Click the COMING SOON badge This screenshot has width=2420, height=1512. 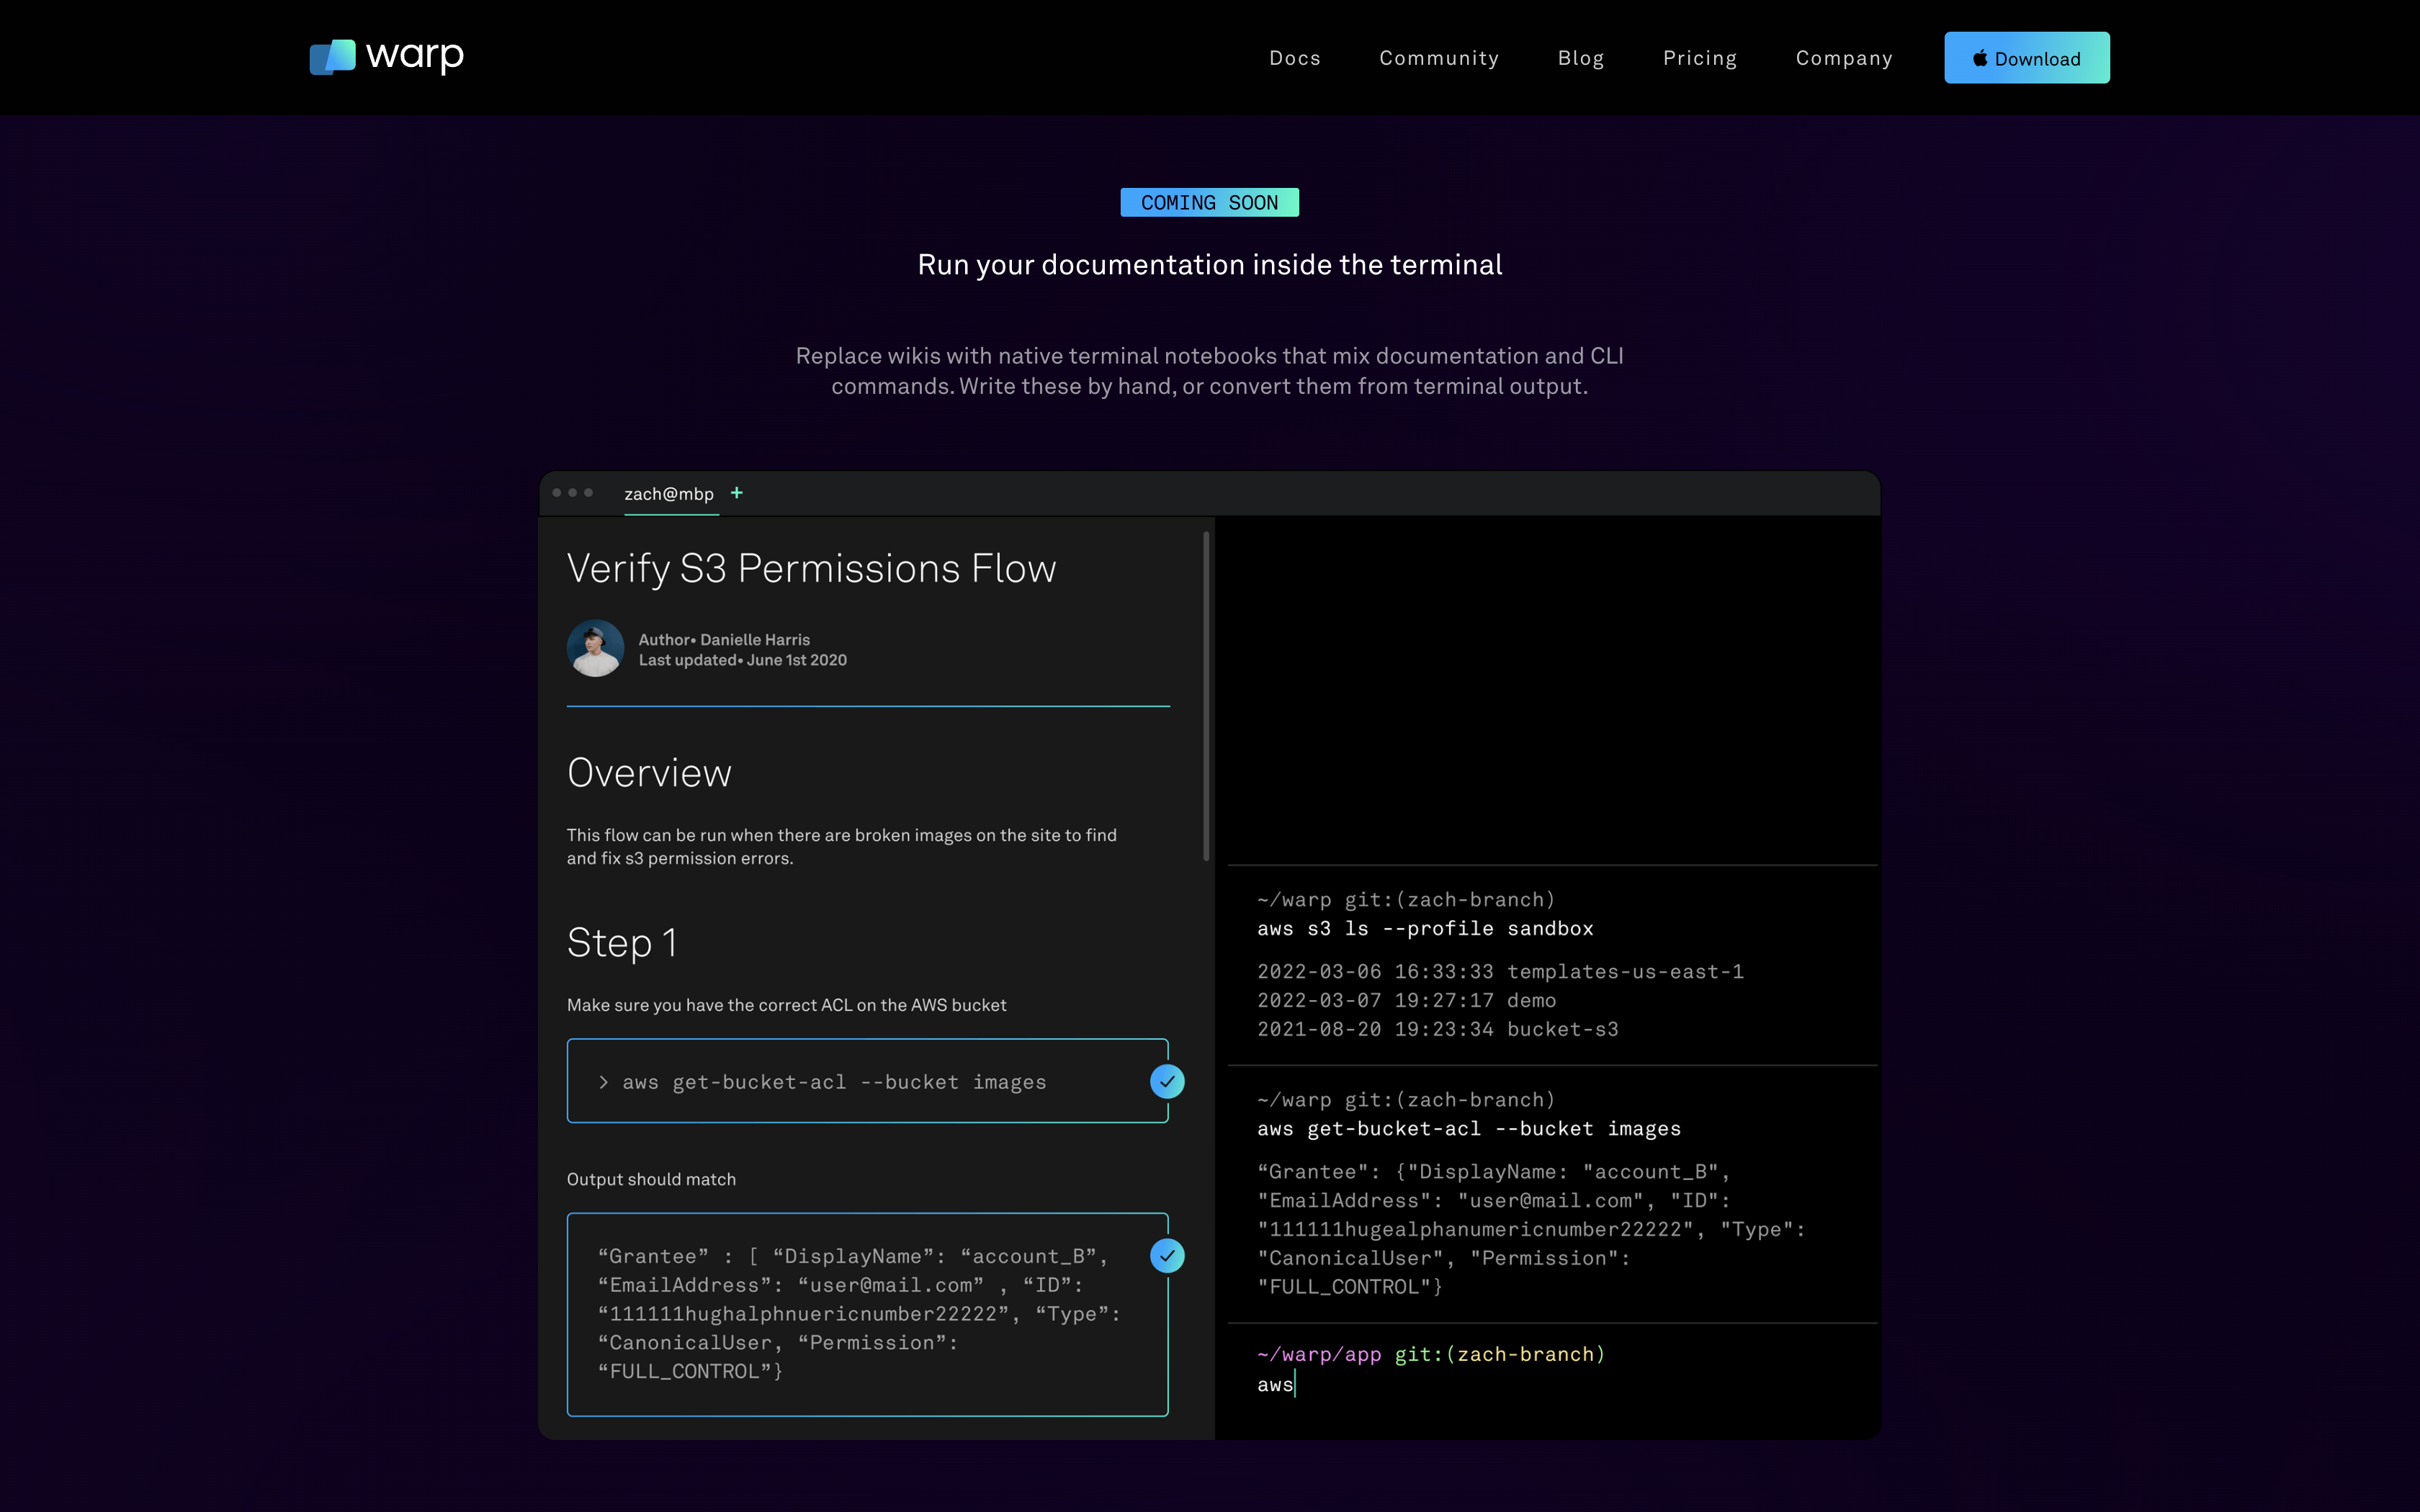(x=1209, y=202)
